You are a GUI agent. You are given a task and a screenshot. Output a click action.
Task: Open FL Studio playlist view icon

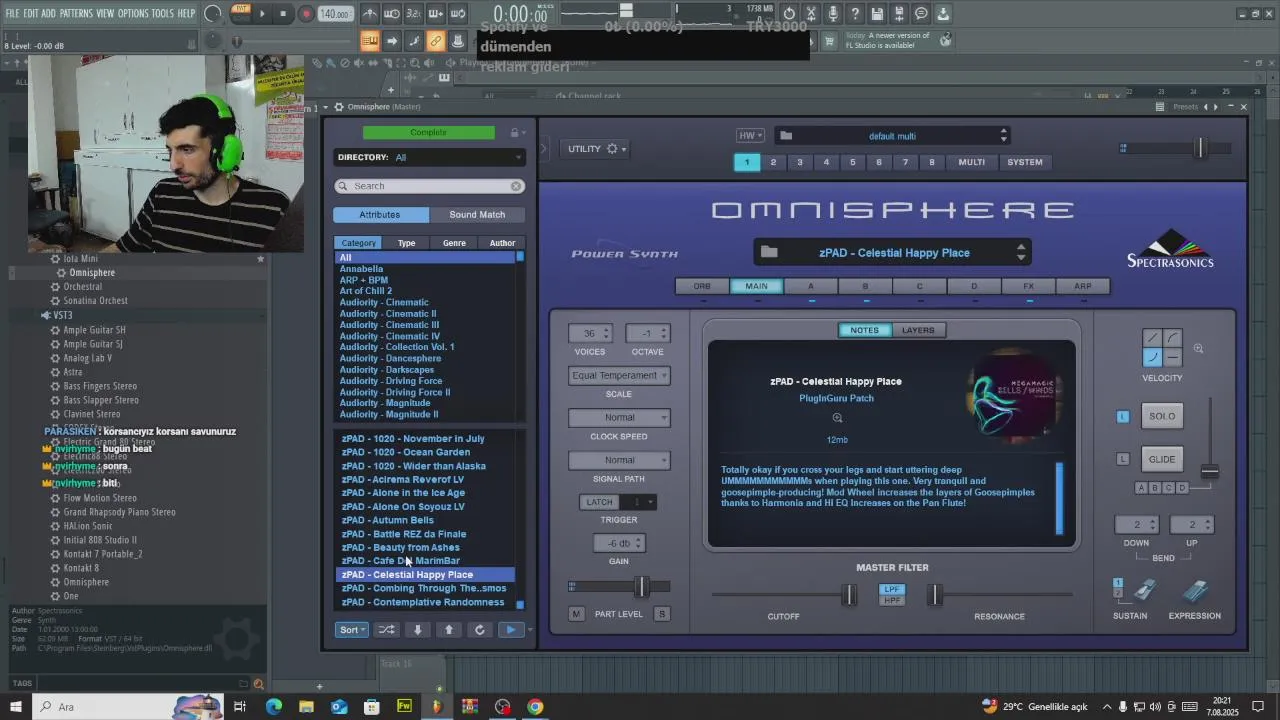tap(370, 41)
